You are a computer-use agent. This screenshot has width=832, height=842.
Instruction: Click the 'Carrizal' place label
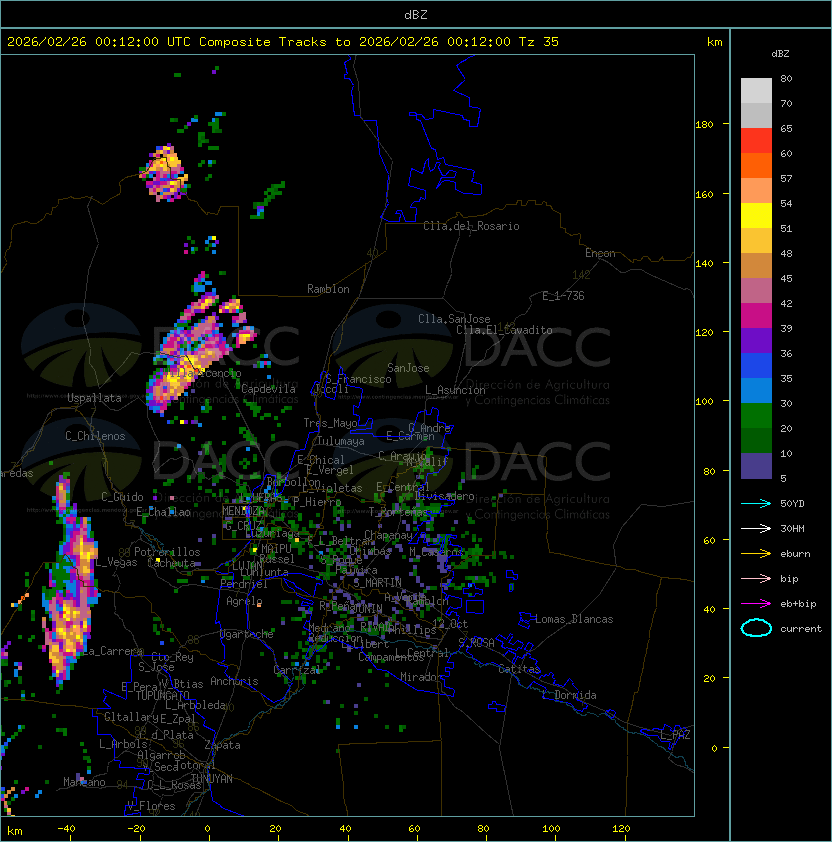[297, 670]
